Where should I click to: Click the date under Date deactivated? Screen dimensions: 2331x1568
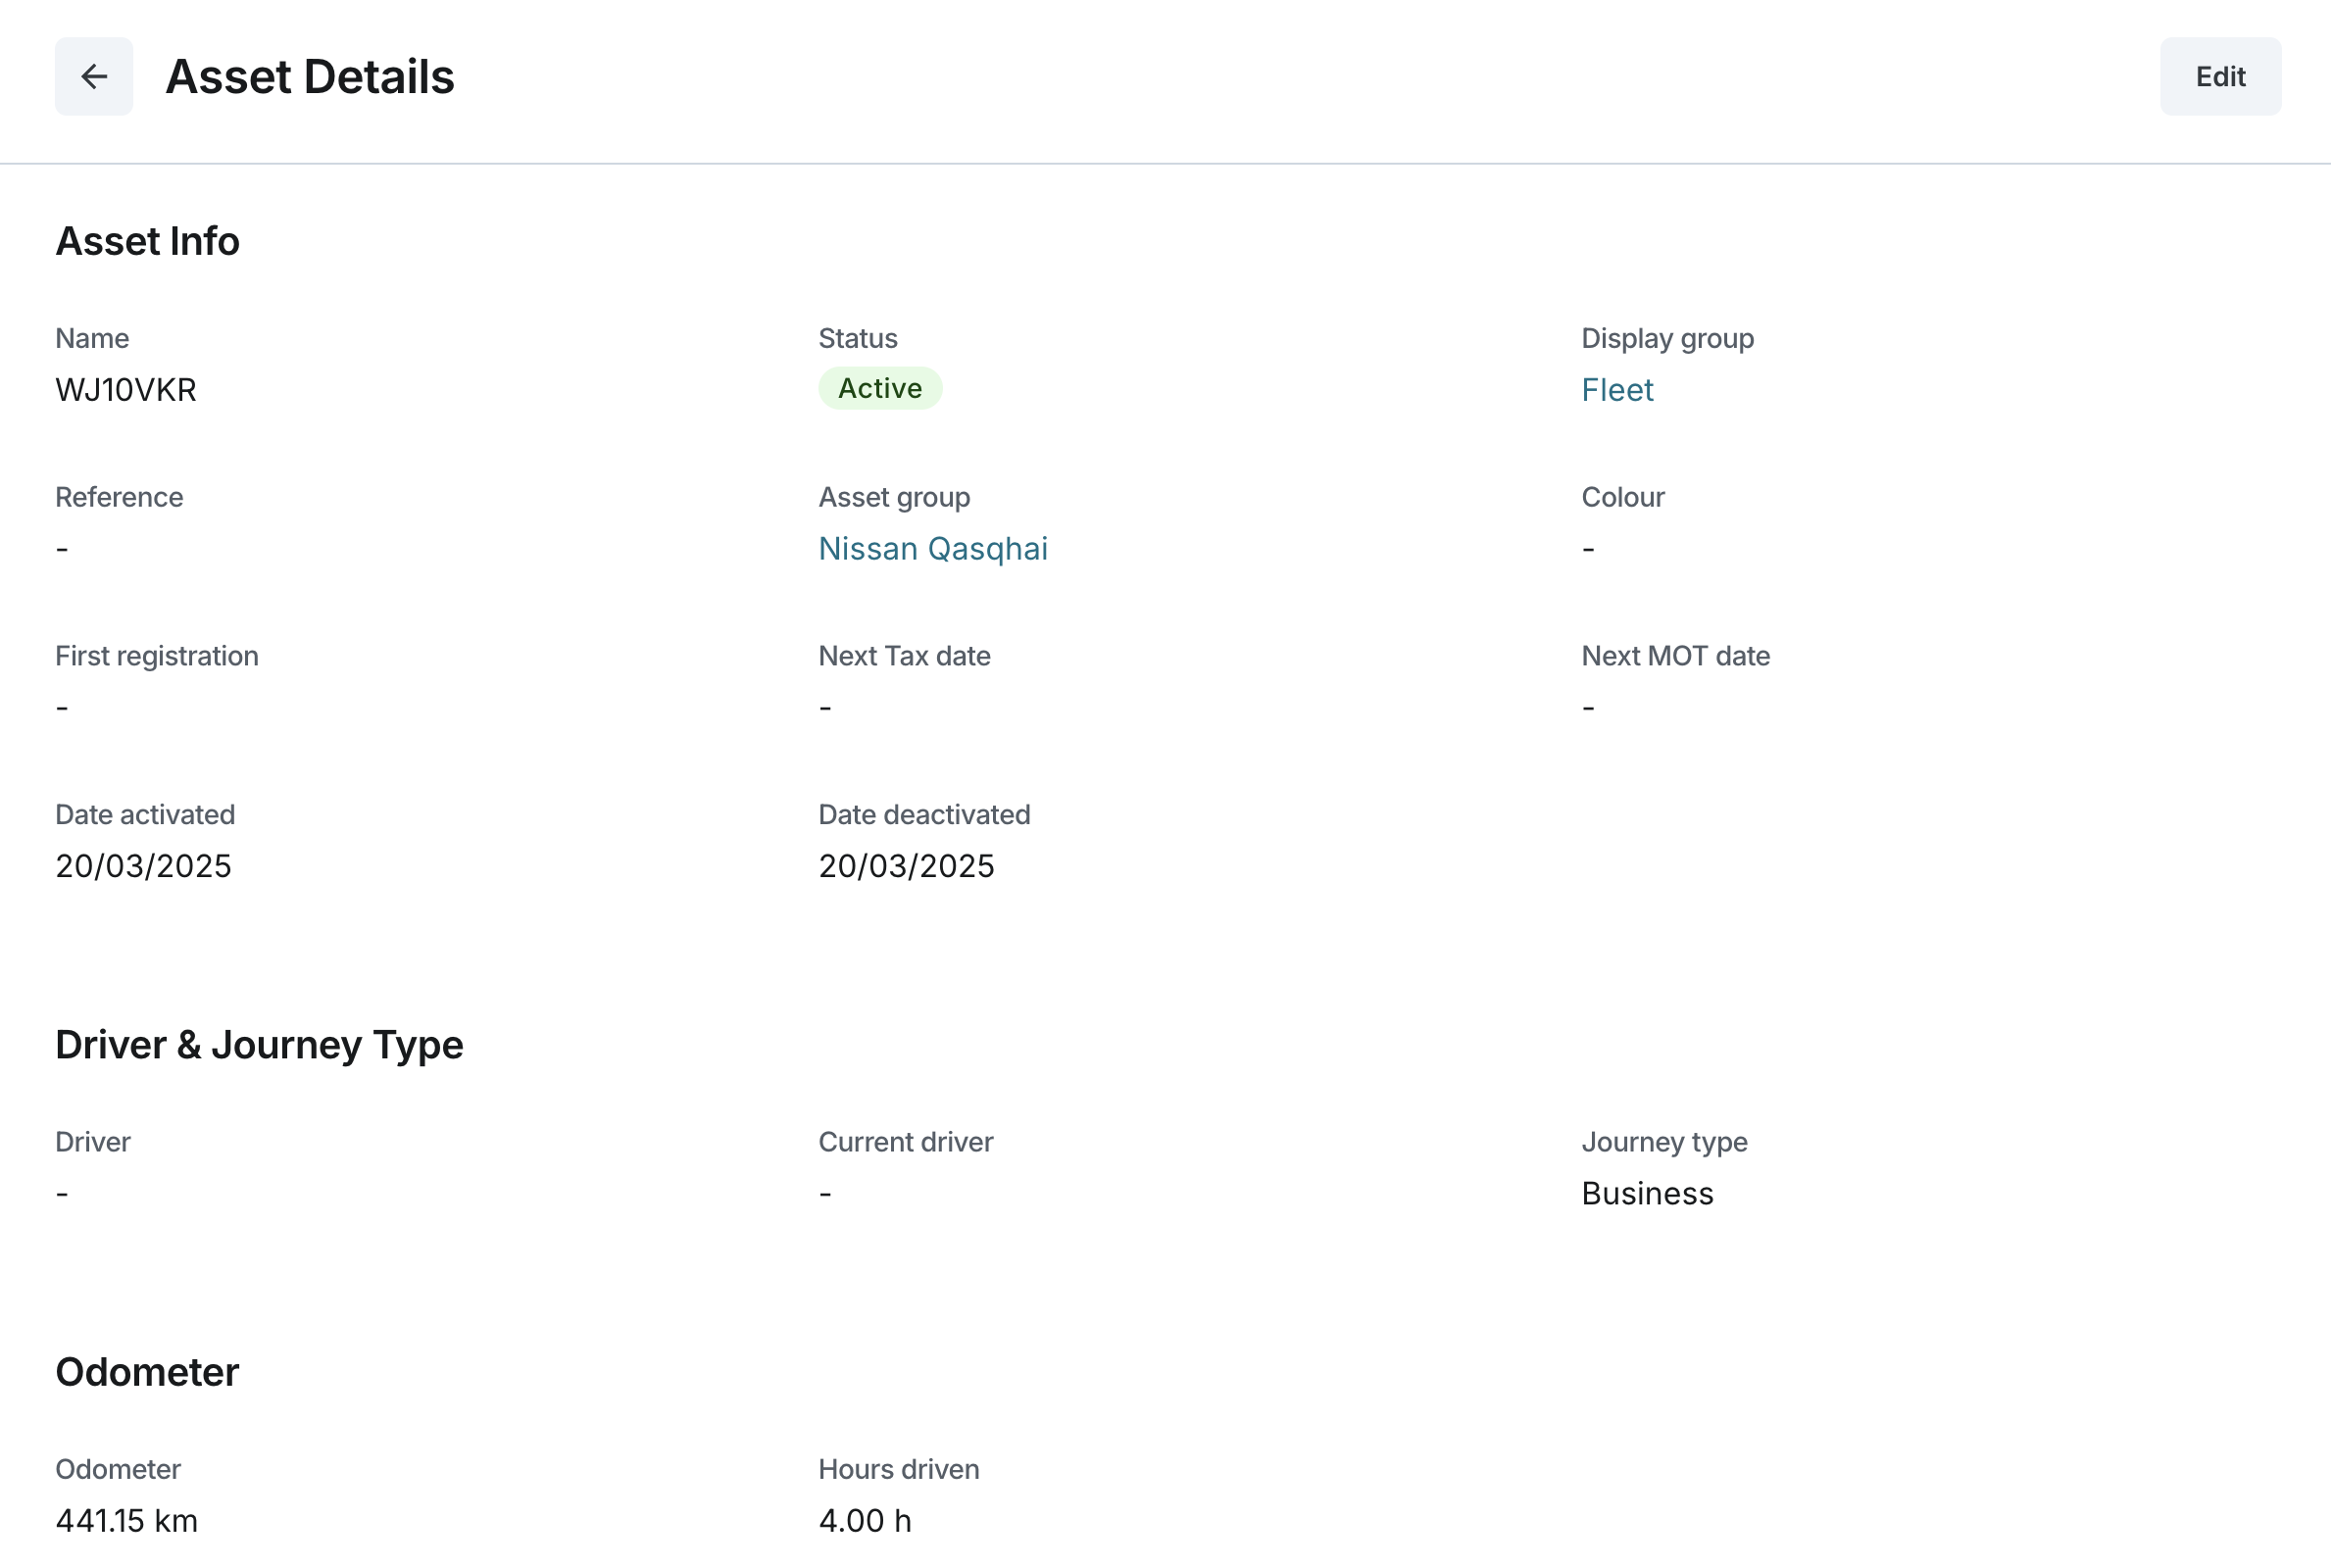(x=906, y=866)
